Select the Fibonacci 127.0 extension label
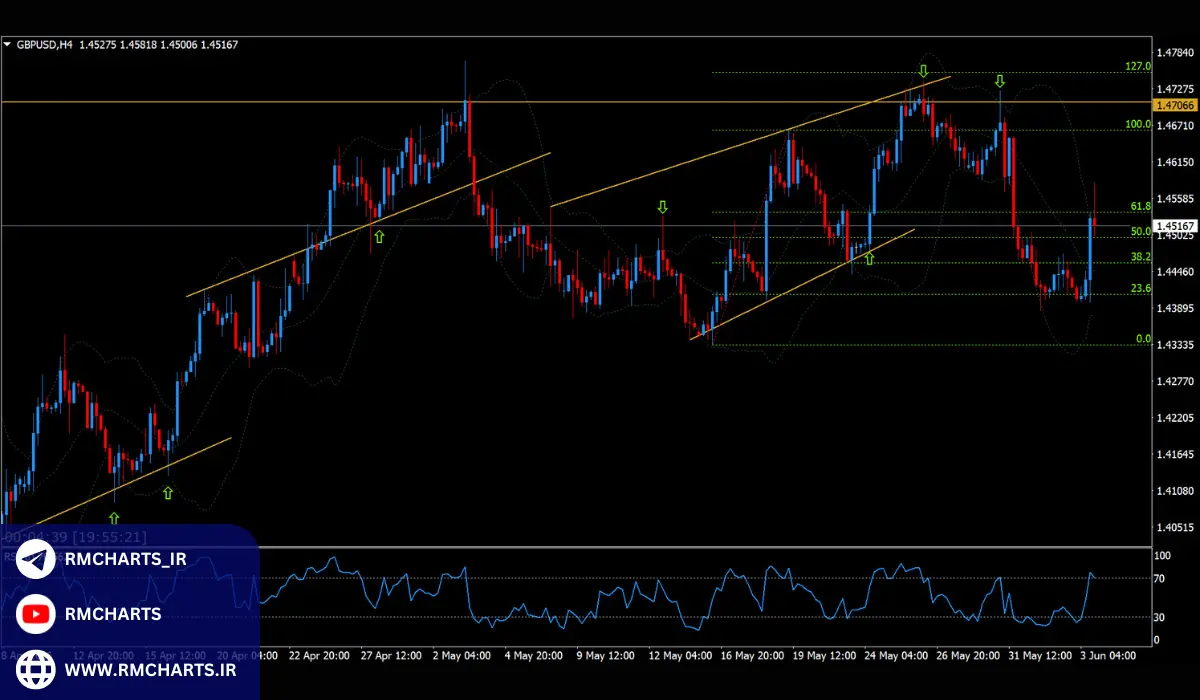Viewport: 1200px width, 700px height. pos(1138,67)
